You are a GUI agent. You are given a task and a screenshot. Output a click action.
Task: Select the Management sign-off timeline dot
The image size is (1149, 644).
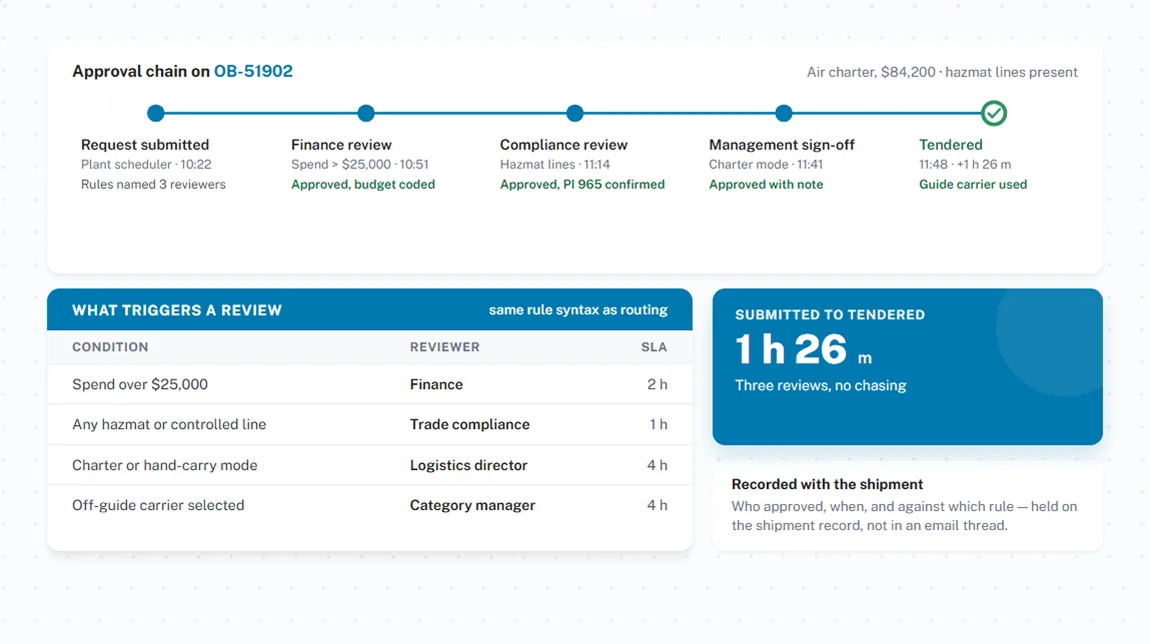(783, 113)
